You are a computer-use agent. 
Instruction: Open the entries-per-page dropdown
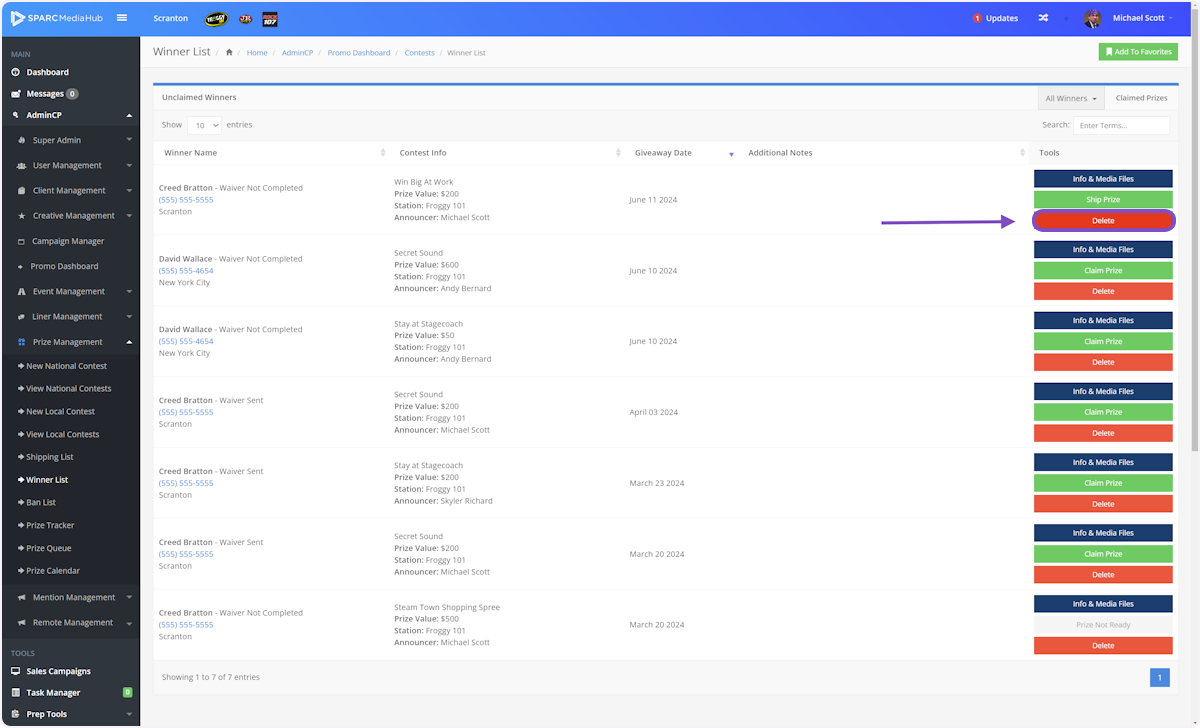coord(204,126)
